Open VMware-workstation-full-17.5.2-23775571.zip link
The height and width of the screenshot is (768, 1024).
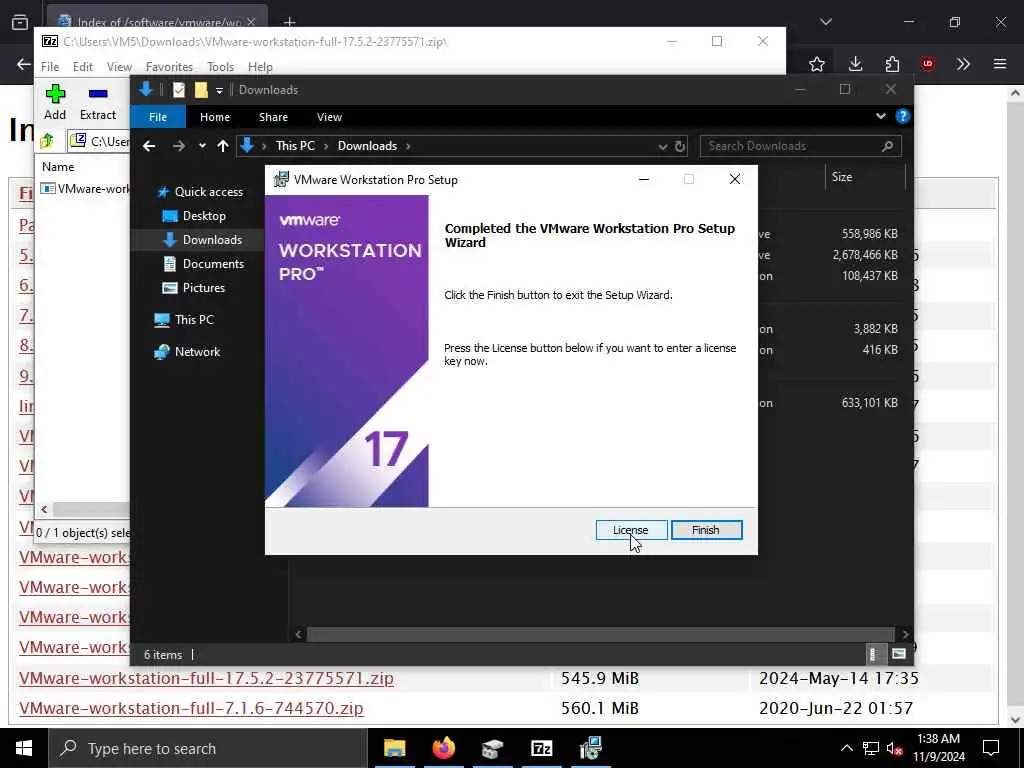206,678
